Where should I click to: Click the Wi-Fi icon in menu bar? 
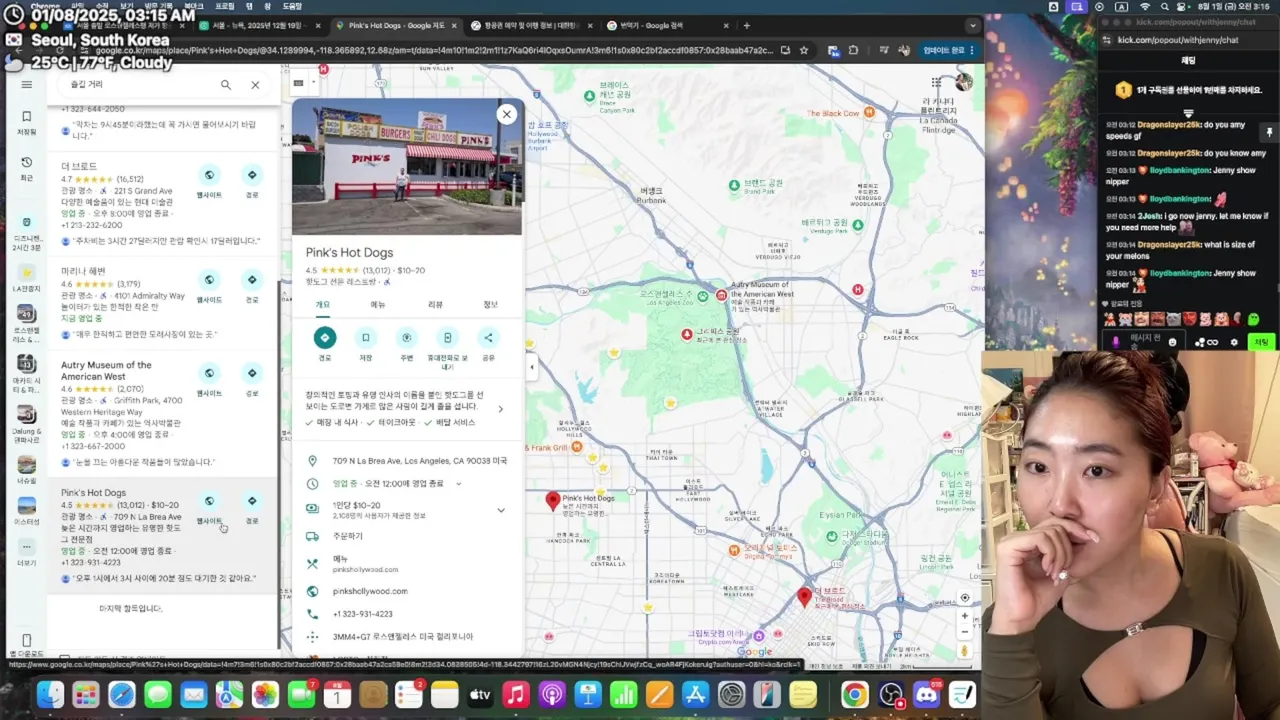point(1146,6)
